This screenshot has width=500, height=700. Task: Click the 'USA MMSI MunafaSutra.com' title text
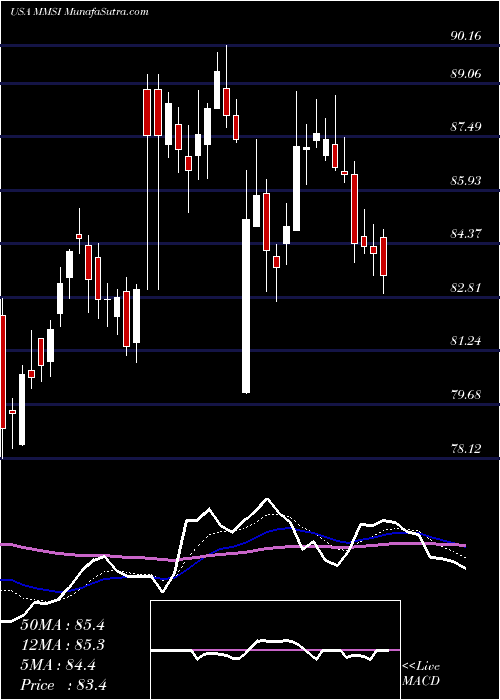click(x=79, y=12)
